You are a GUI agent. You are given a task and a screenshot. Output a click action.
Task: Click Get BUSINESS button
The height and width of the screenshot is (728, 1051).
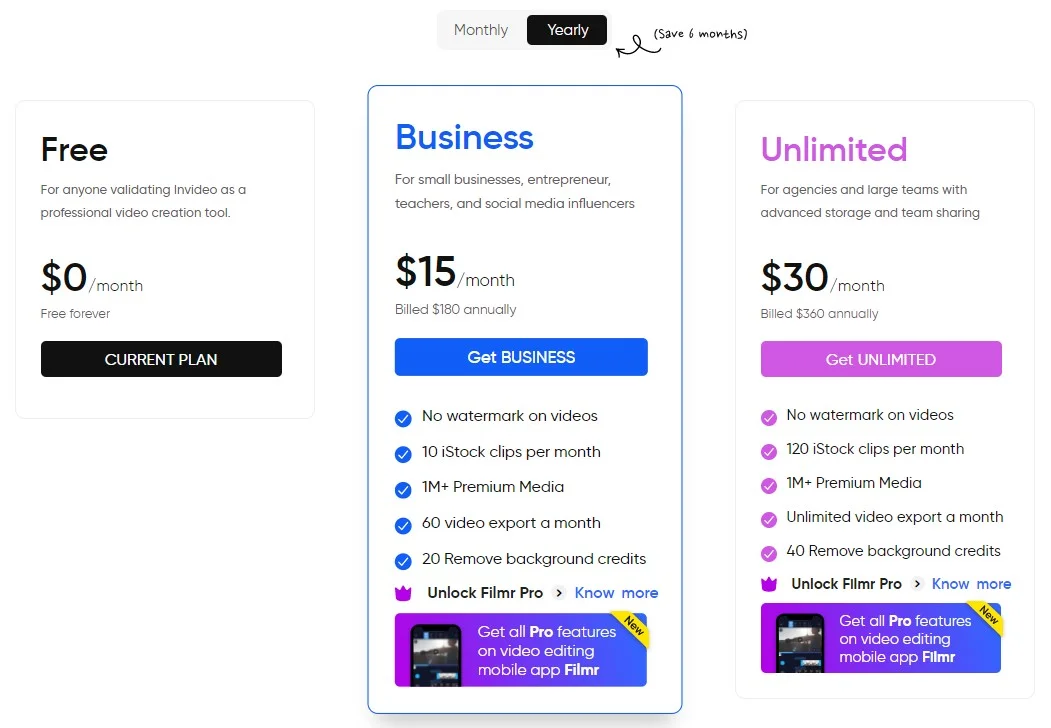click(521, 357)
